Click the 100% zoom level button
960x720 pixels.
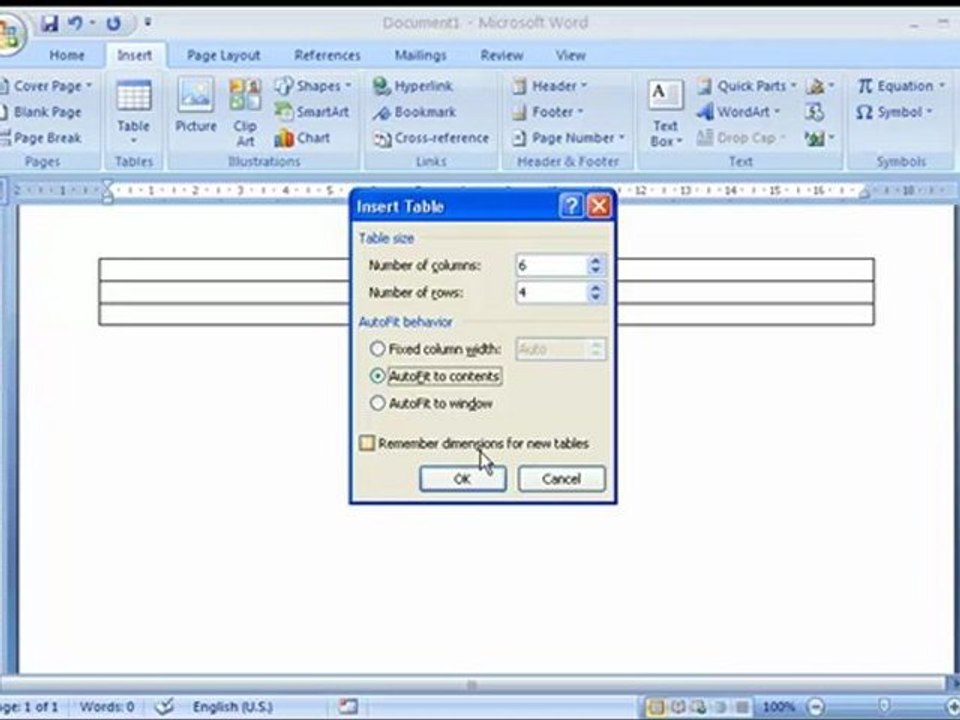tap(779, 708)
